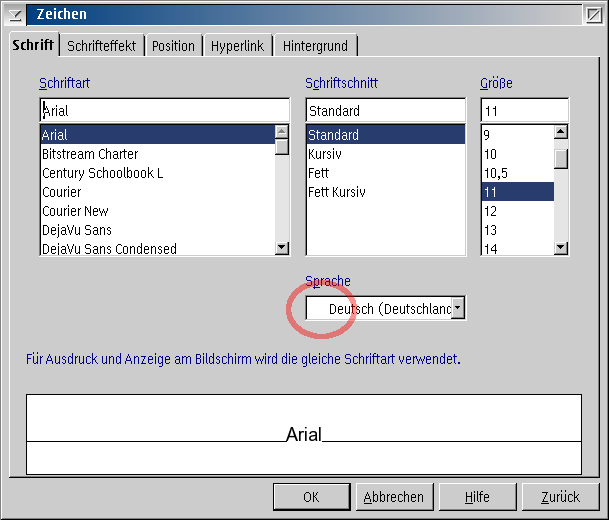609x520 pixels.
Task: Open help via Hilfe button
Action: click(x=477, y=497)
